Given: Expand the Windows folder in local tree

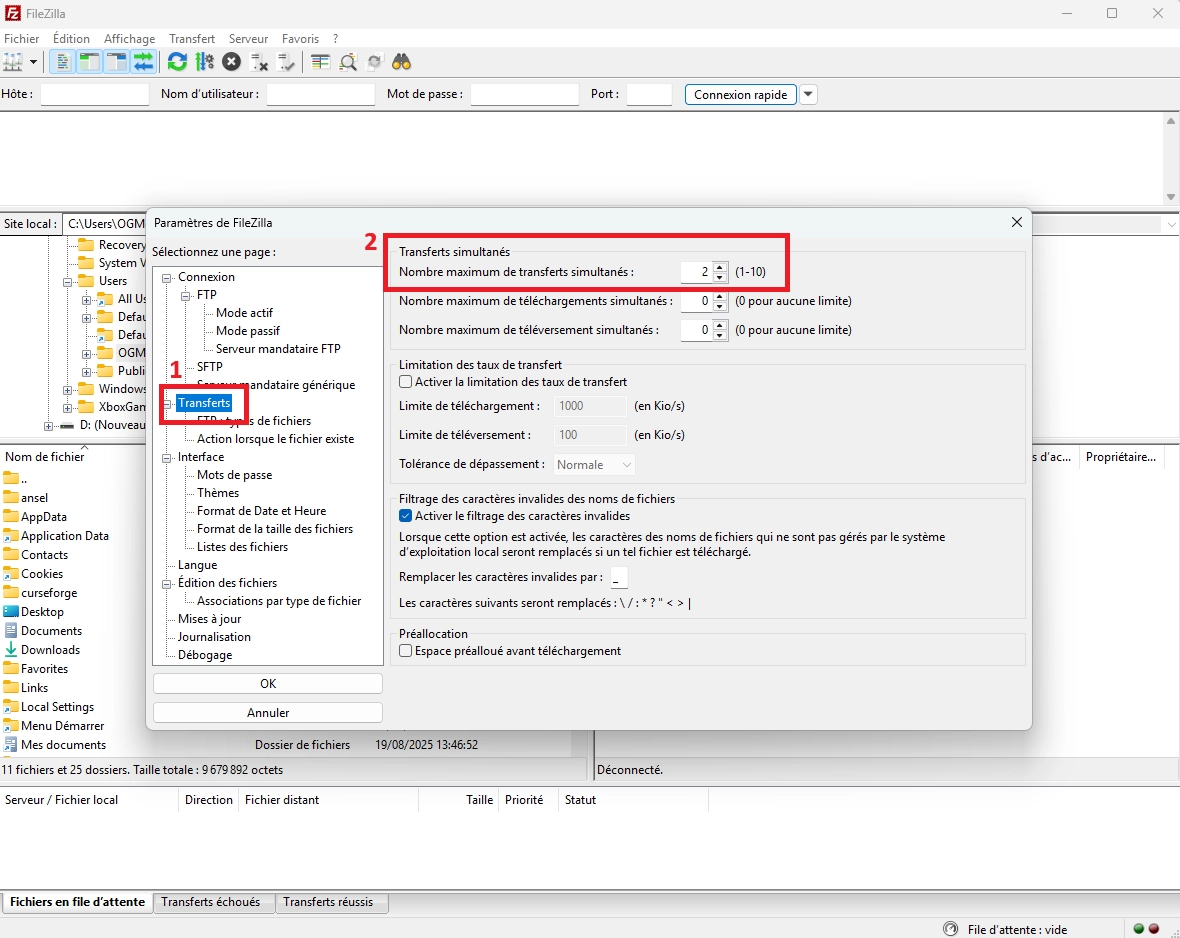Looking at the screenshot, I should [x=68, y=390].
